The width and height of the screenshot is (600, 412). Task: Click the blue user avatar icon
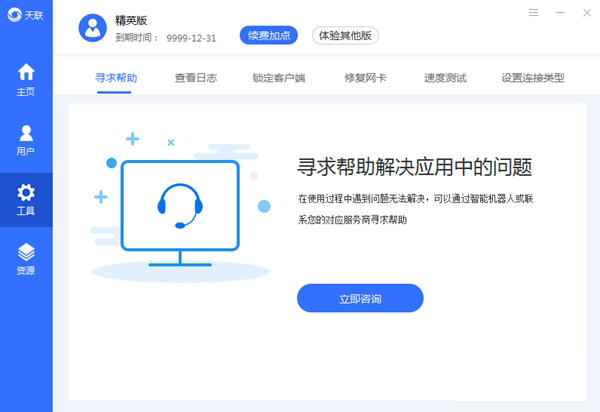point(93,27)
